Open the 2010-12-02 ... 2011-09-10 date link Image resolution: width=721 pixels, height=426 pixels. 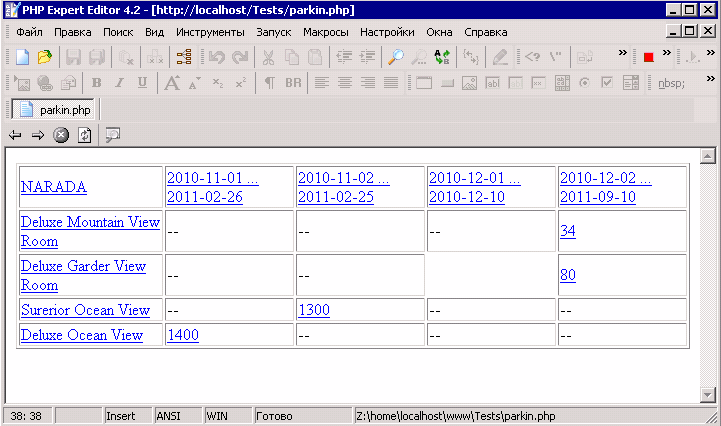coord(606,187)
